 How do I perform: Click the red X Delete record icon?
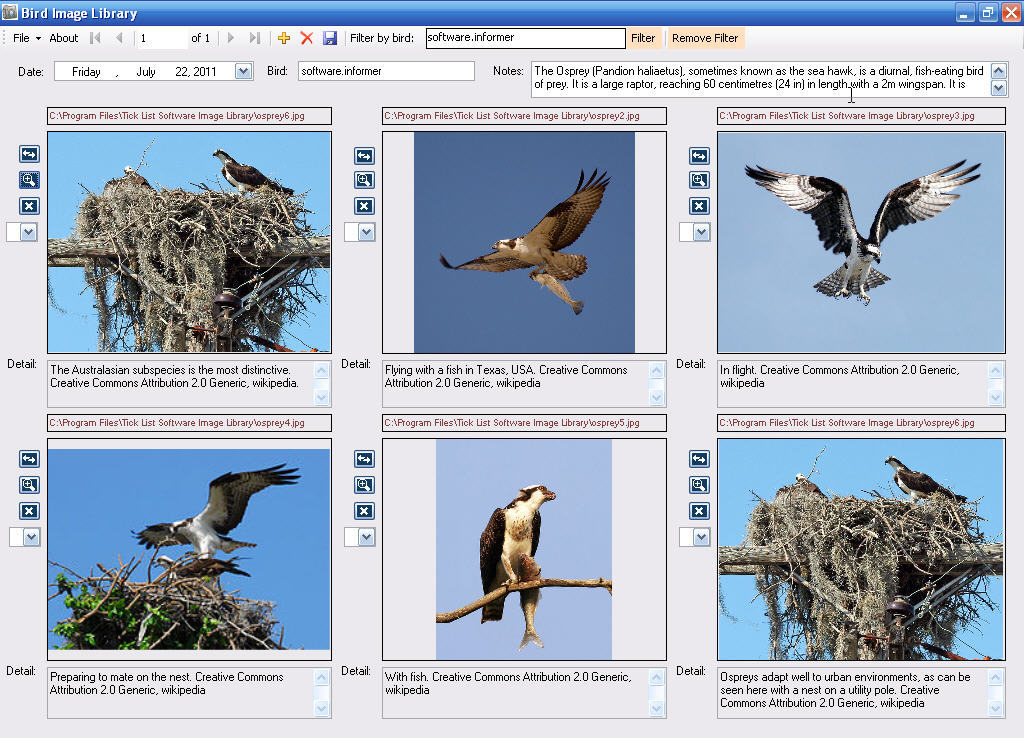pyautogui.click(x=306, y=38)
